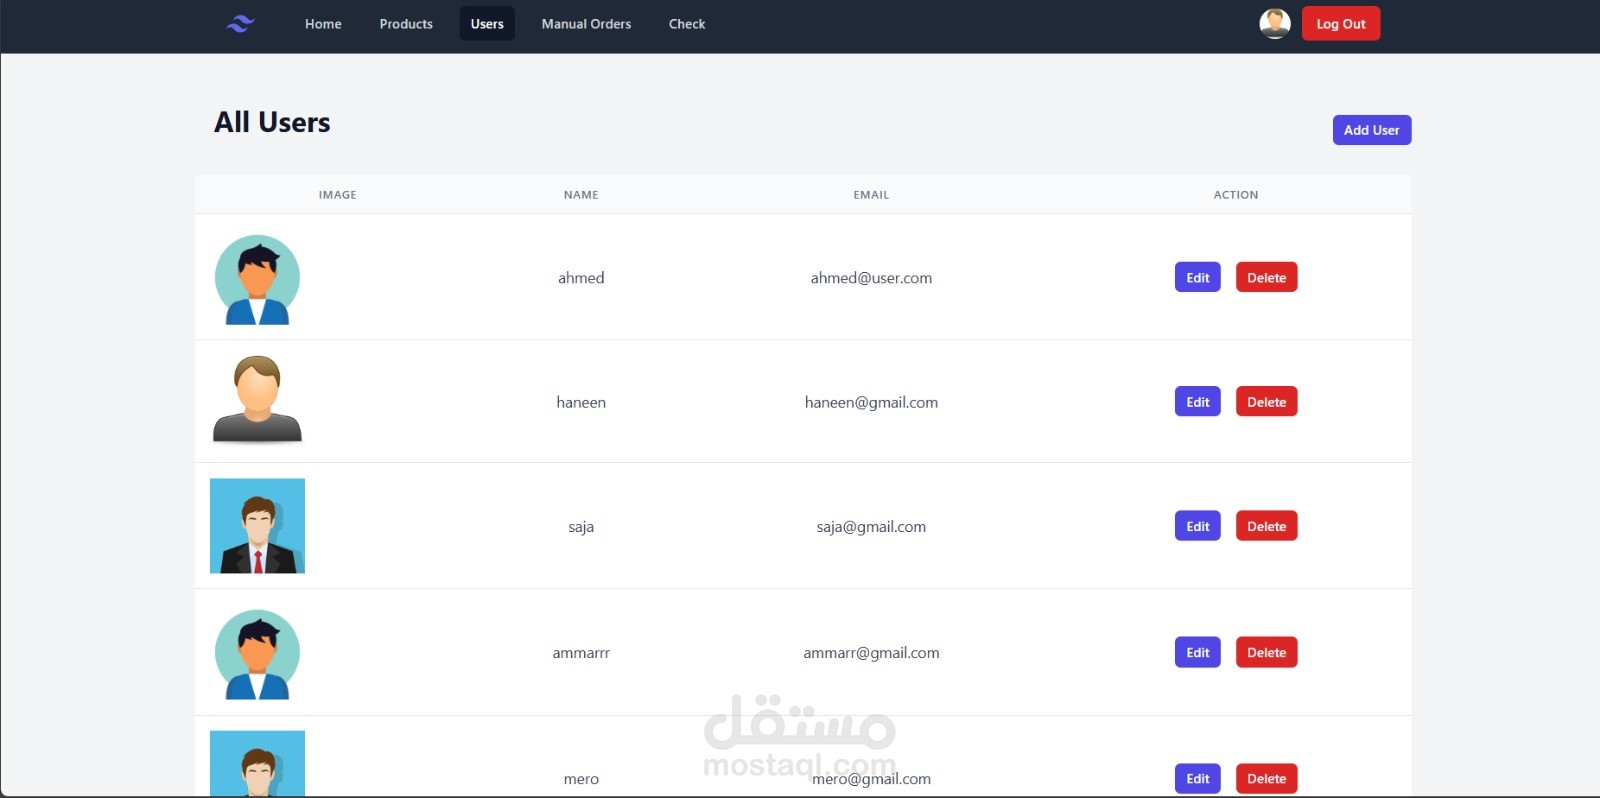Delete the ahmed user
1600x798 pixels.
1266,277
